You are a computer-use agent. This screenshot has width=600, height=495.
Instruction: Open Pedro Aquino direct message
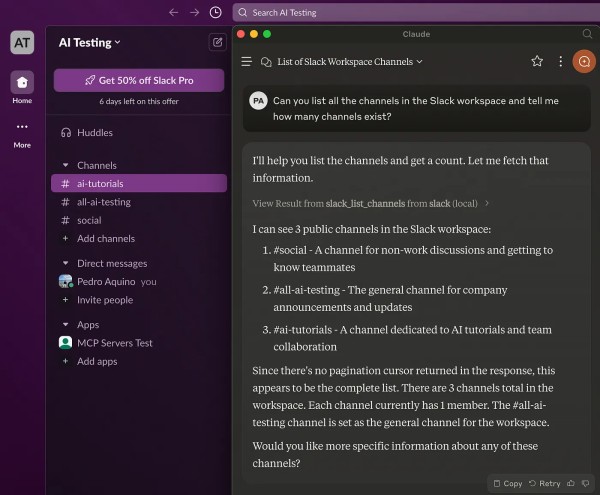pyautogui.click(x=139, y=282)
